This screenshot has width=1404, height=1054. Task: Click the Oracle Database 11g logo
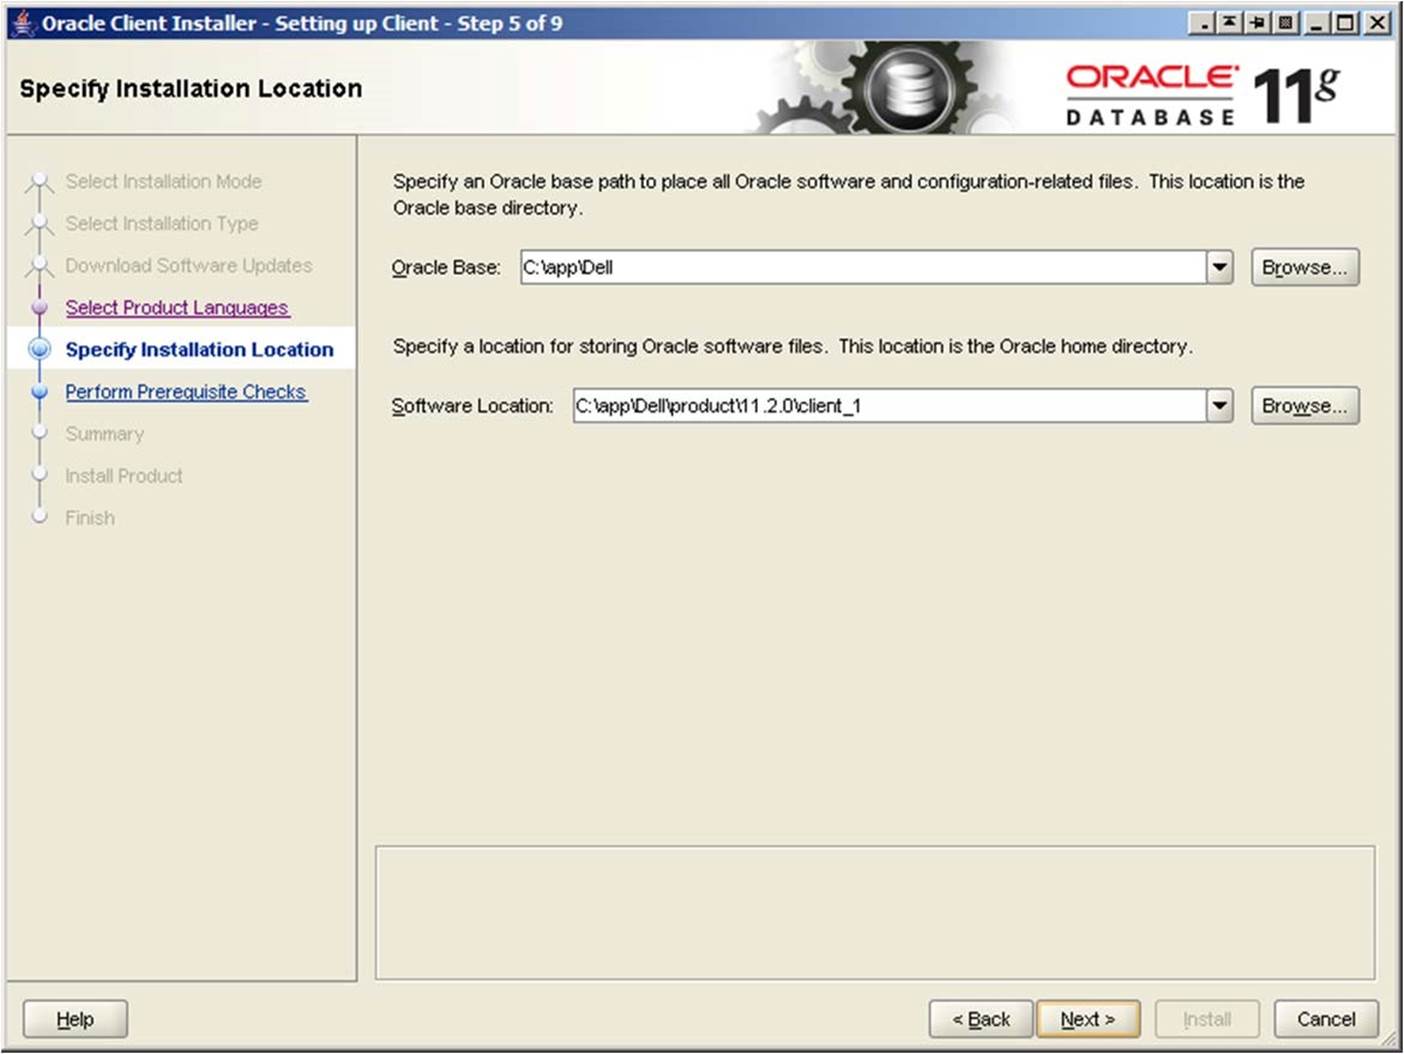pos(1202,95)
